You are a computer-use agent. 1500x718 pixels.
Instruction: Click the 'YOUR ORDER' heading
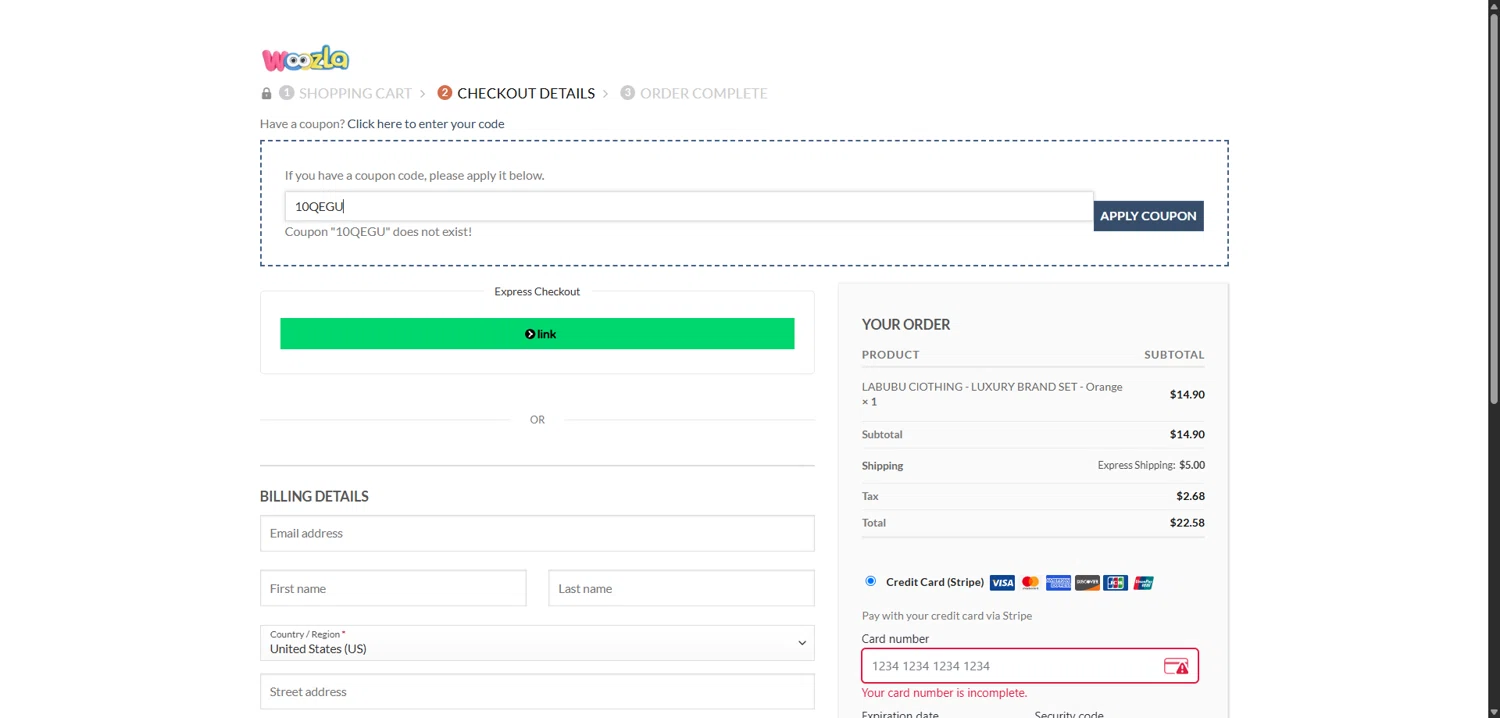point(906,325)
